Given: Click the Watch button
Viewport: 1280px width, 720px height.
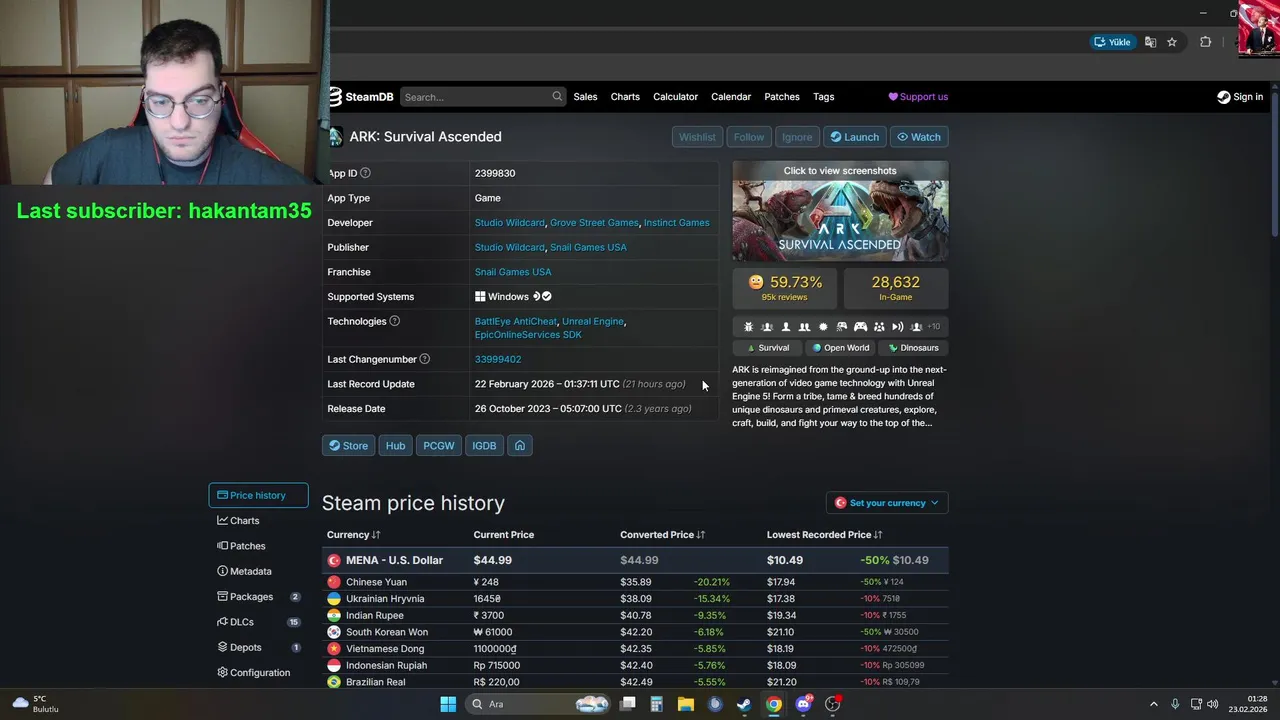Looking at the screenshot, I should [919, 137].
